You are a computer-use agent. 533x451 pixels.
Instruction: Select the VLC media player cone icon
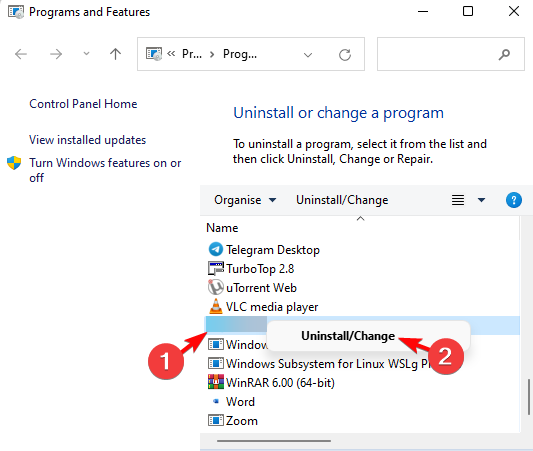(216, 306)
